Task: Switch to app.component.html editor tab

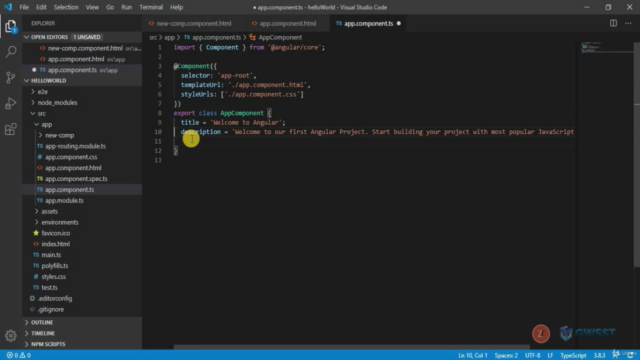Action: coord(287,23)
